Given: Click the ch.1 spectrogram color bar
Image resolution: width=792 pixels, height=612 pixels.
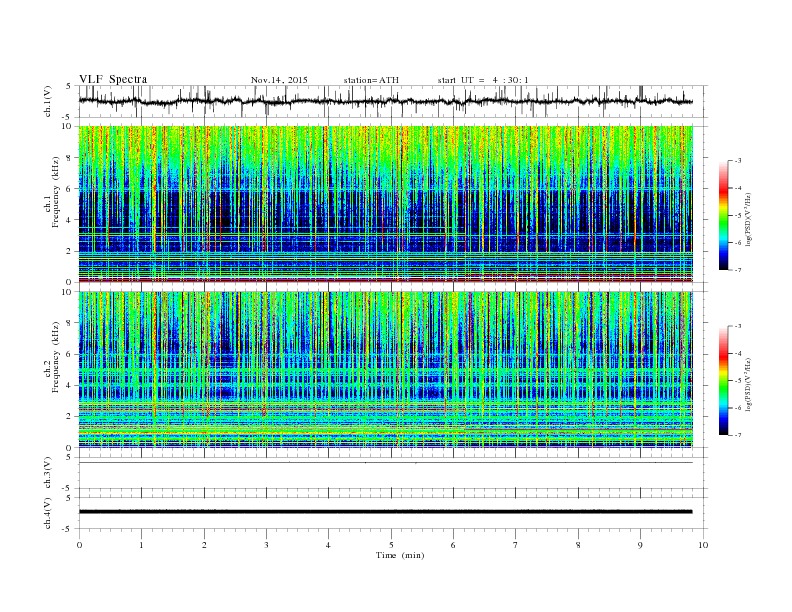Looking at the screenshot, I should point(724,215).
